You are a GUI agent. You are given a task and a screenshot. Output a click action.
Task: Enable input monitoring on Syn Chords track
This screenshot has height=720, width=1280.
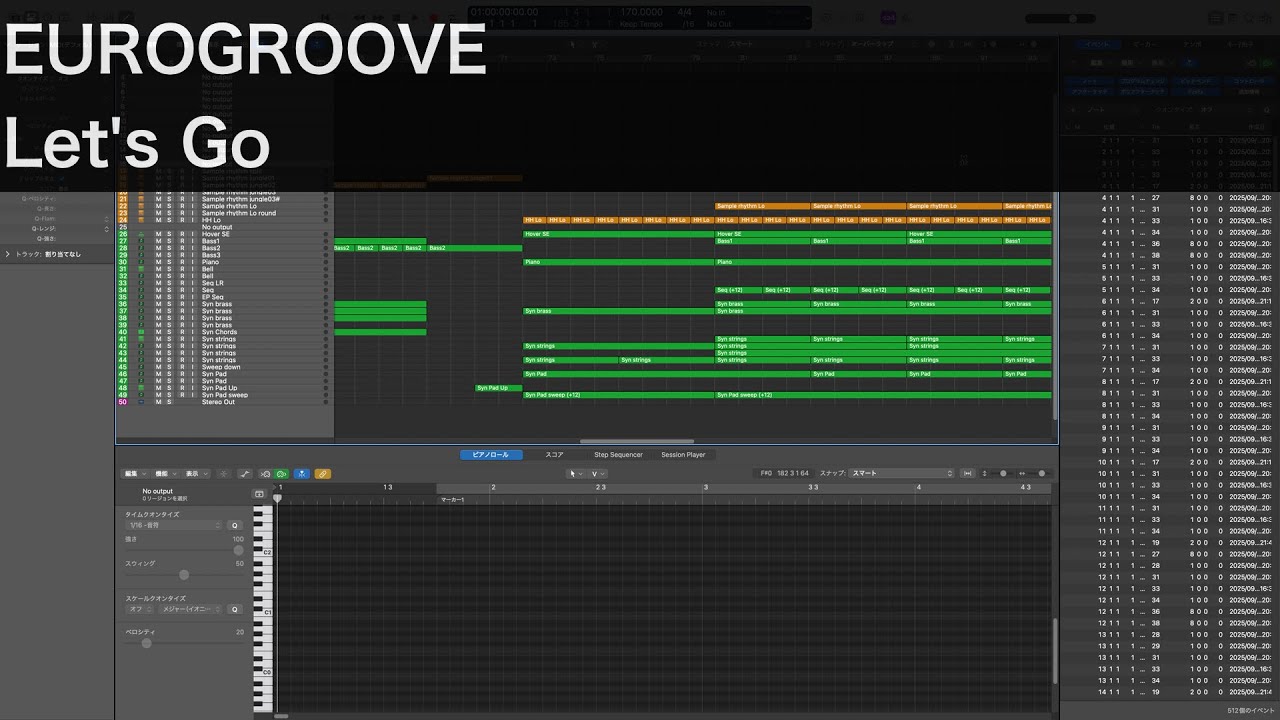pyautogui.click(x=192, y=332)
